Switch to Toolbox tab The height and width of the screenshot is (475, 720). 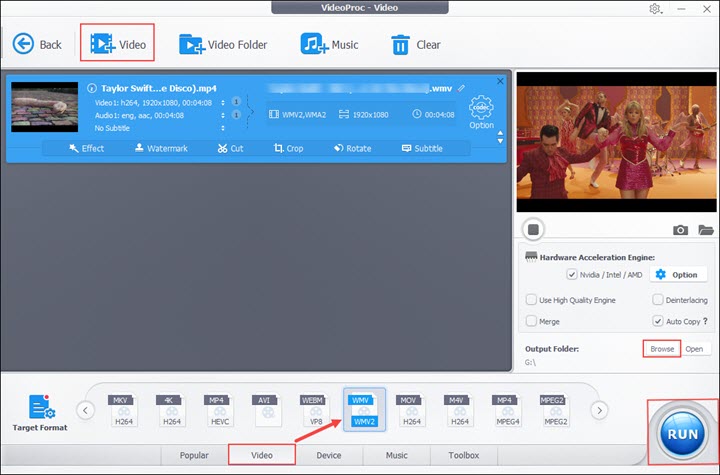[x=464, y=455]
